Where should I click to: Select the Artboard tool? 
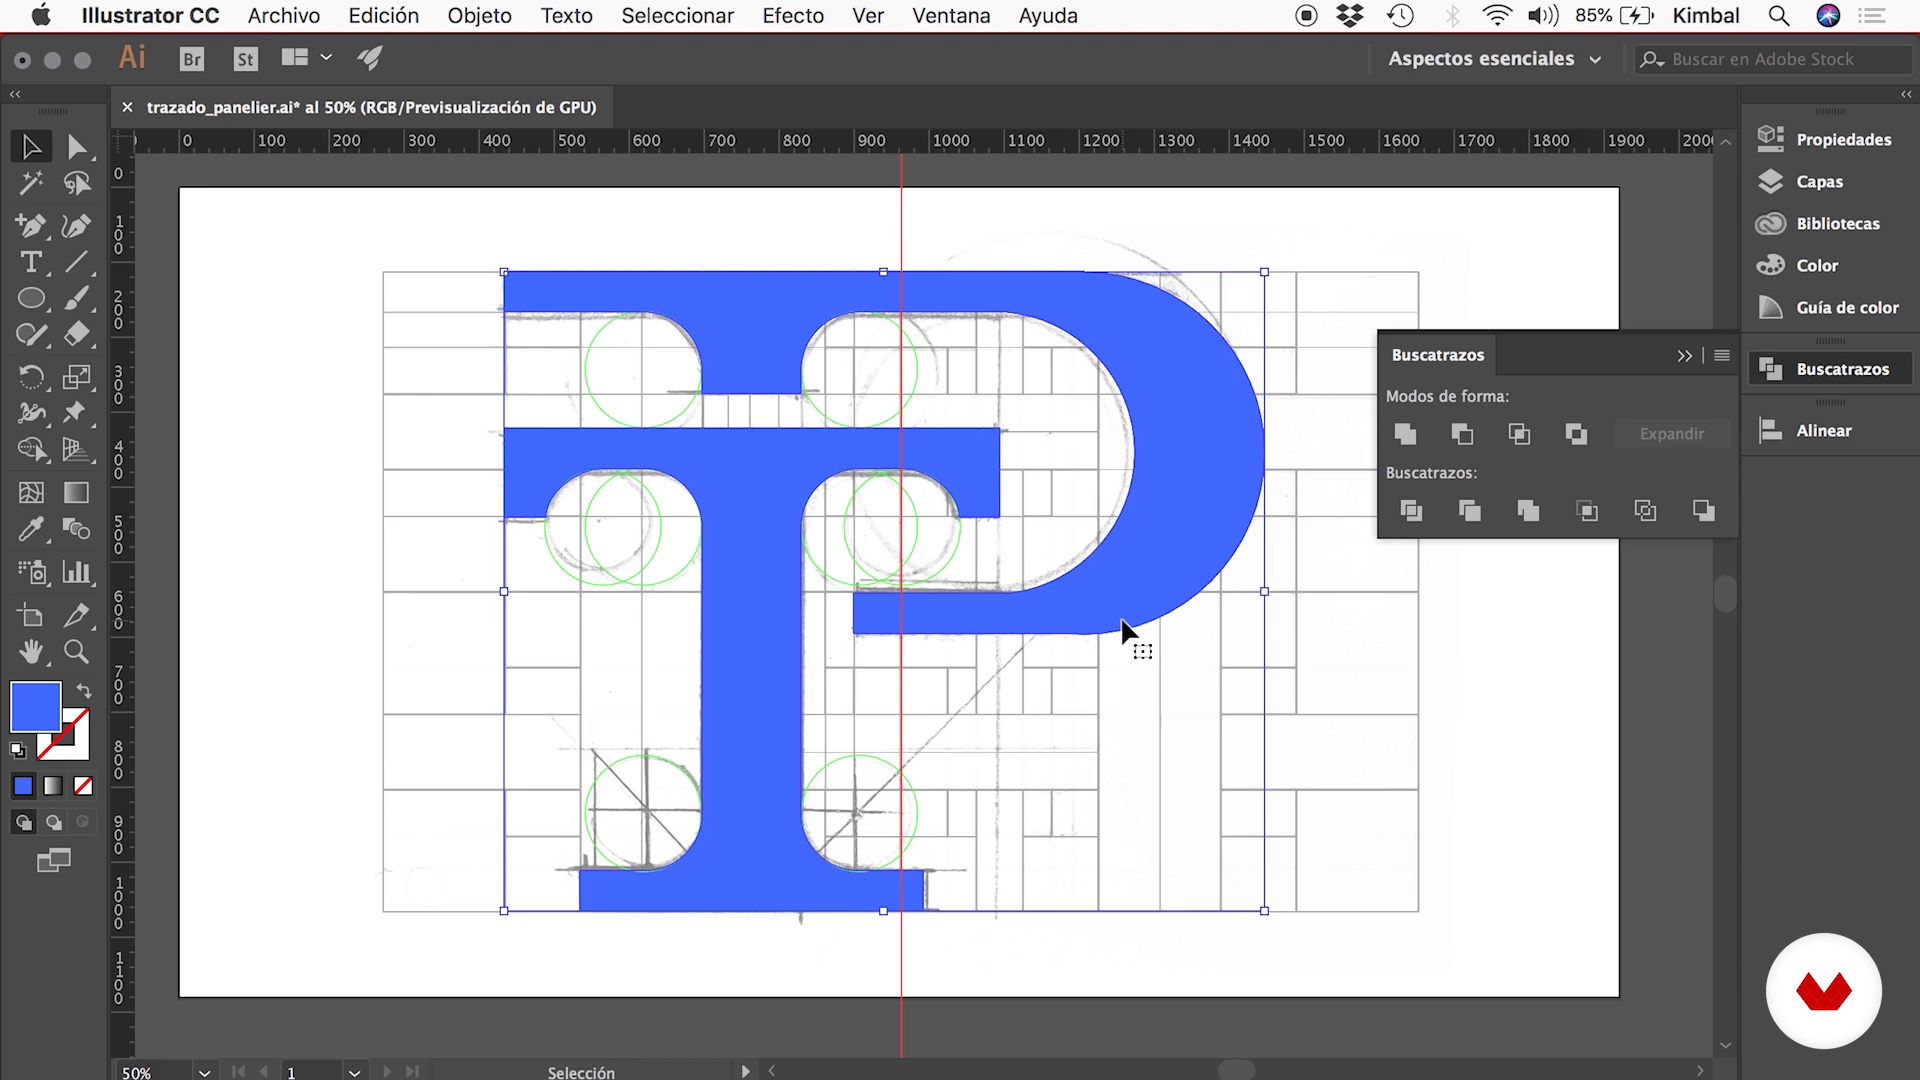tap(31, 615)
